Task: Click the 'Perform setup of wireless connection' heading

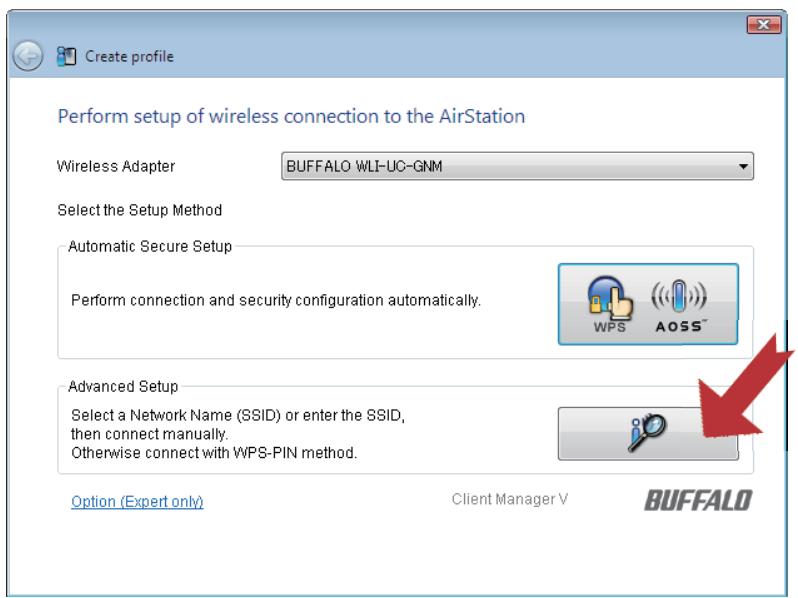Action: [291, 117]
